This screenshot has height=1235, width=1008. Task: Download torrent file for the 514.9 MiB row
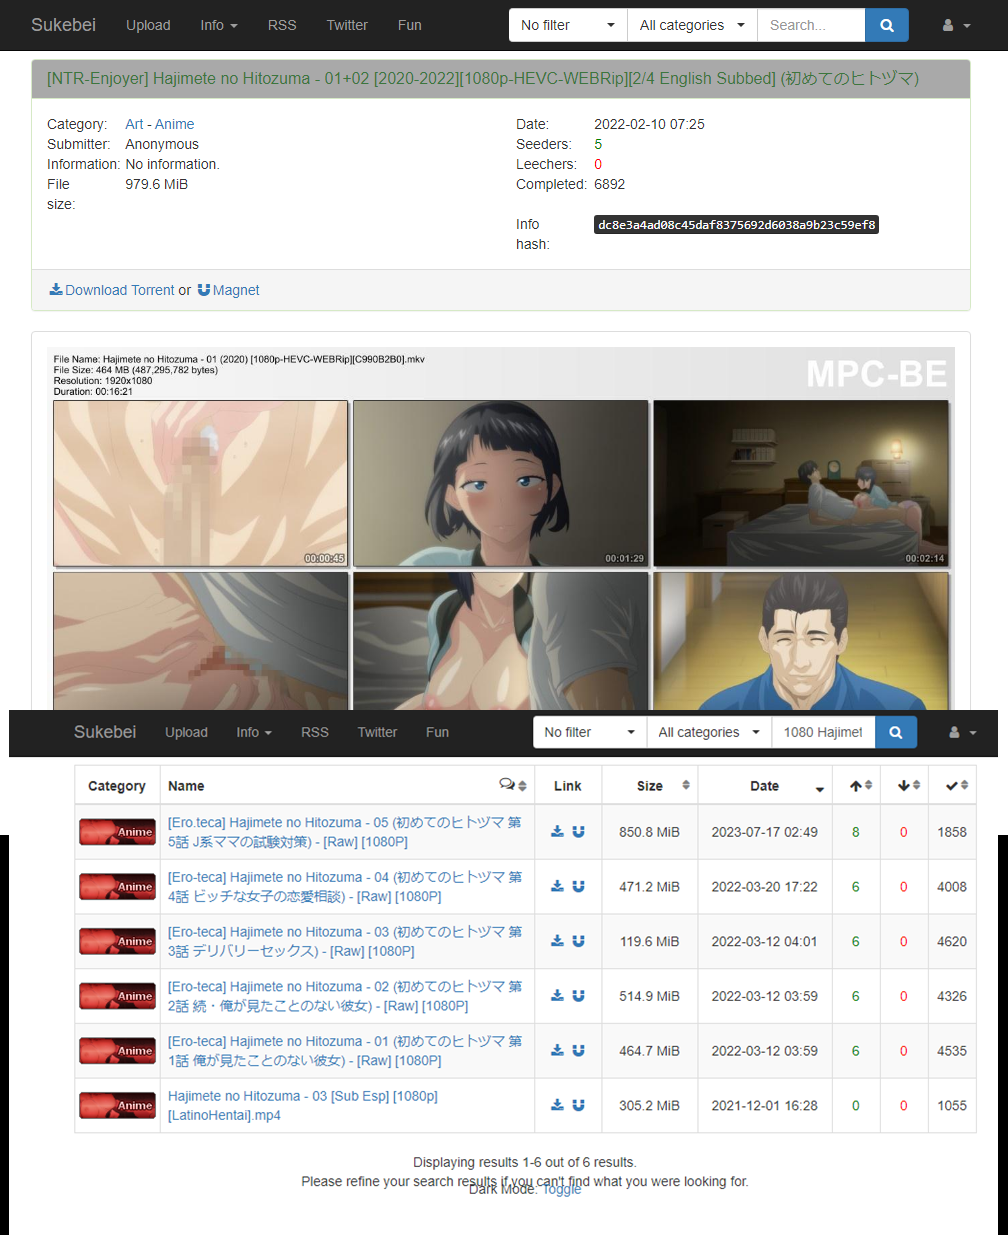(x=557, y=996)
